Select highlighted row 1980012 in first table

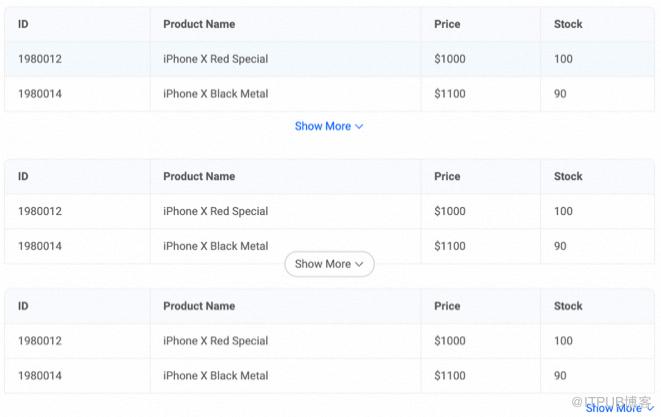pyautogui.click(x=329, y=59)
